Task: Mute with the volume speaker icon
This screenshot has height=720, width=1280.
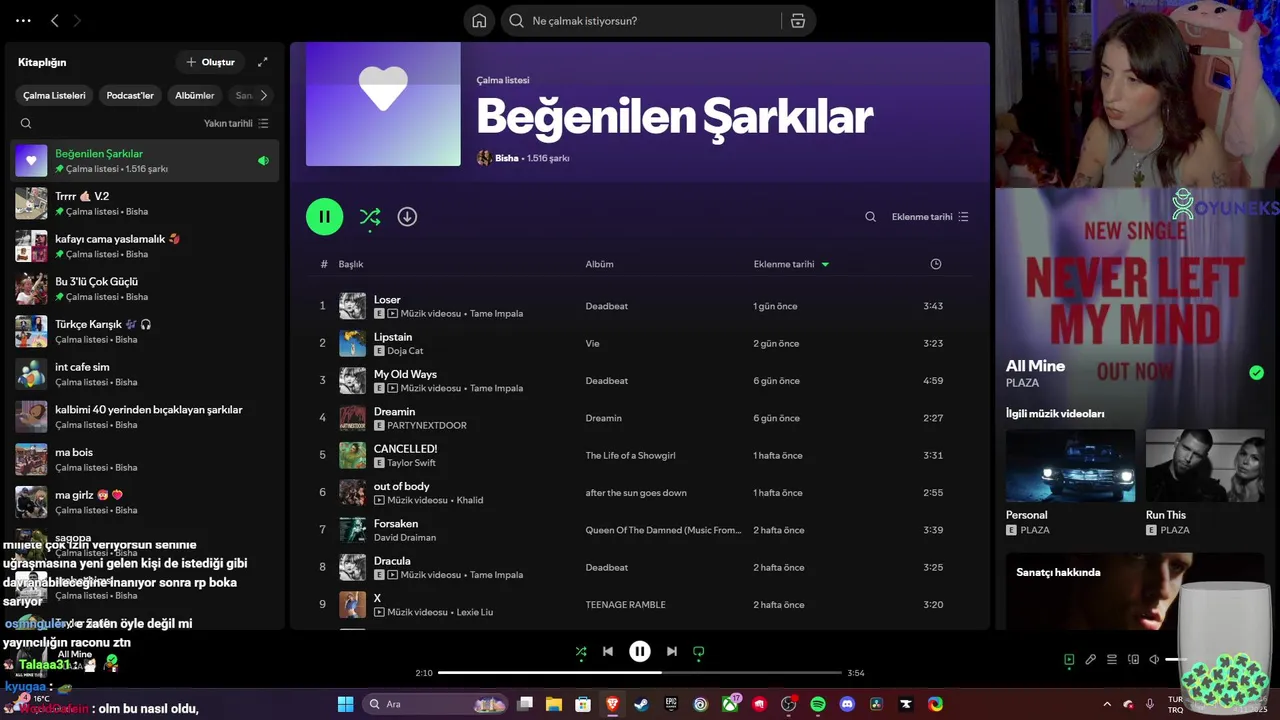Action: (1154, 660)
